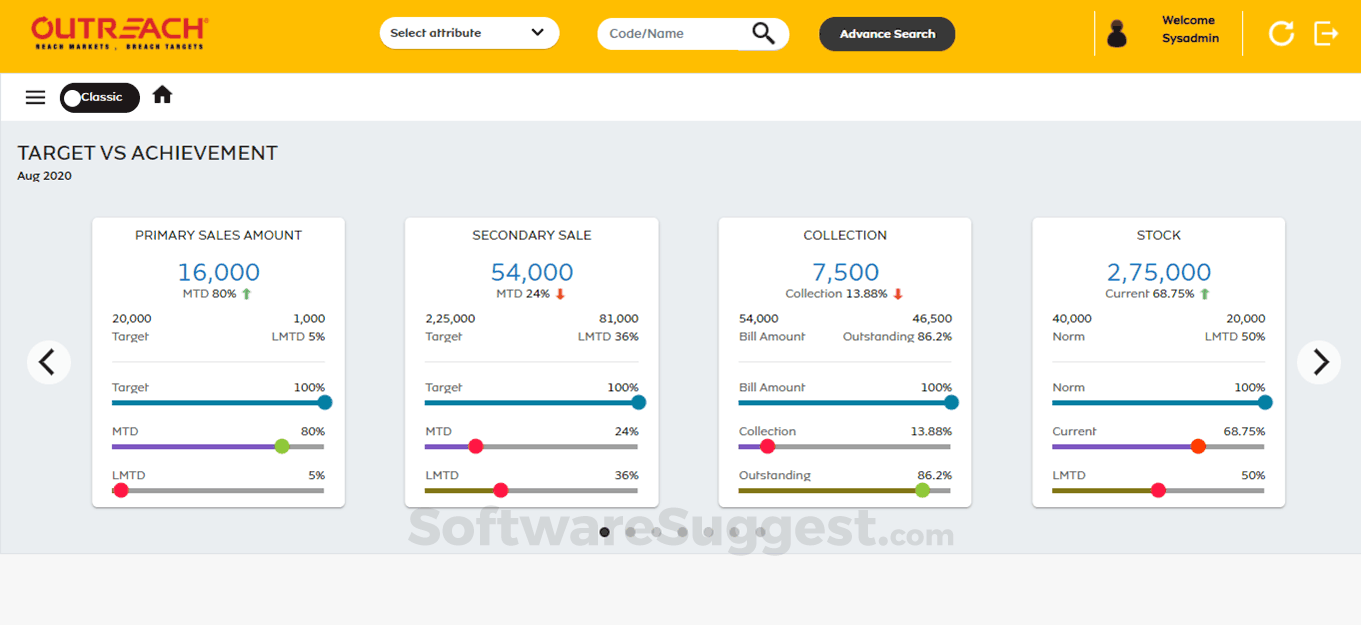Click the Primary Sales MTD slider handle
This screenshot has width=1361, height=625.
point(282,446)
